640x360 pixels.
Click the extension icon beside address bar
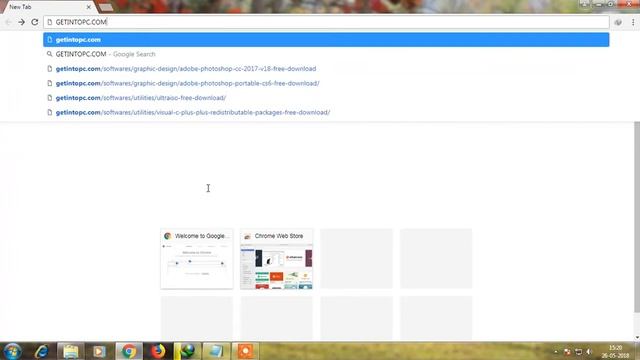click(618, 22)
